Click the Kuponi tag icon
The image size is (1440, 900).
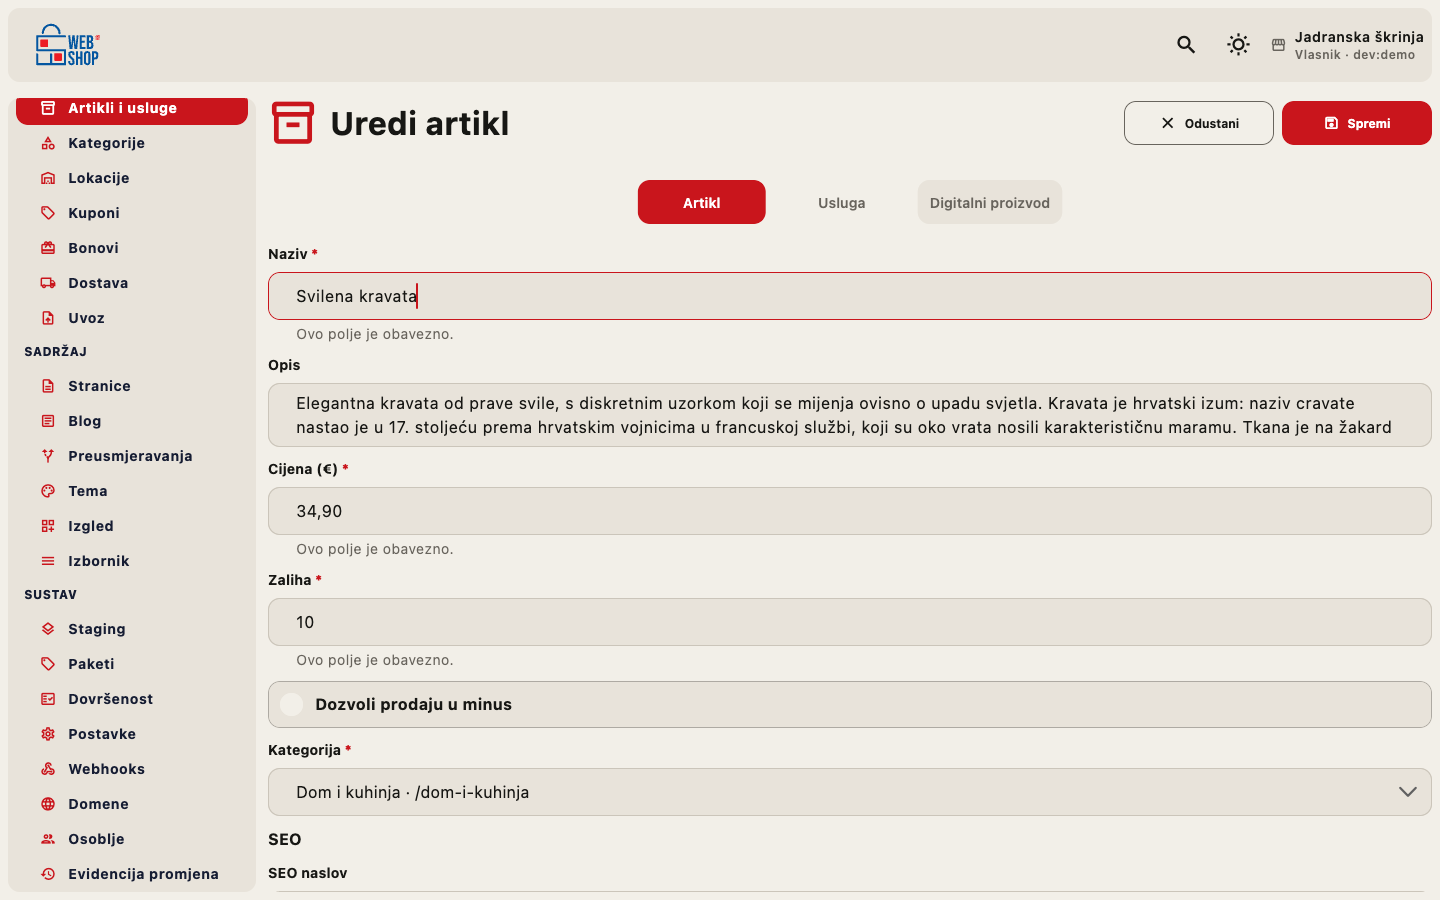point(48,213)
